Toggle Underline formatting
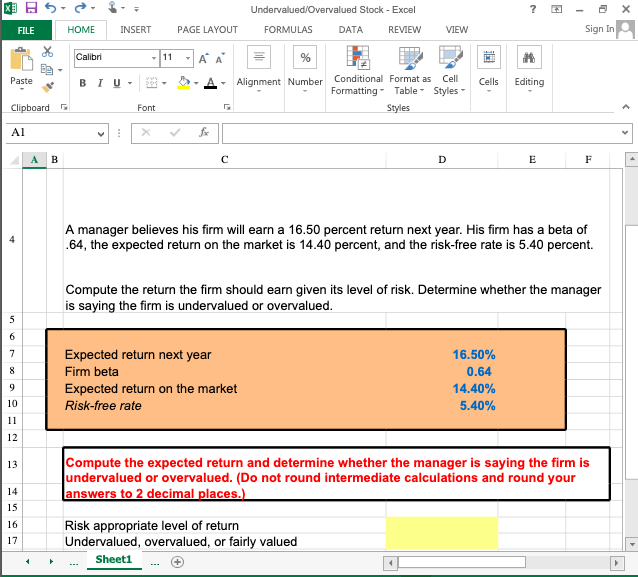The height and width of the screenshot is (577, 638). 117,83
